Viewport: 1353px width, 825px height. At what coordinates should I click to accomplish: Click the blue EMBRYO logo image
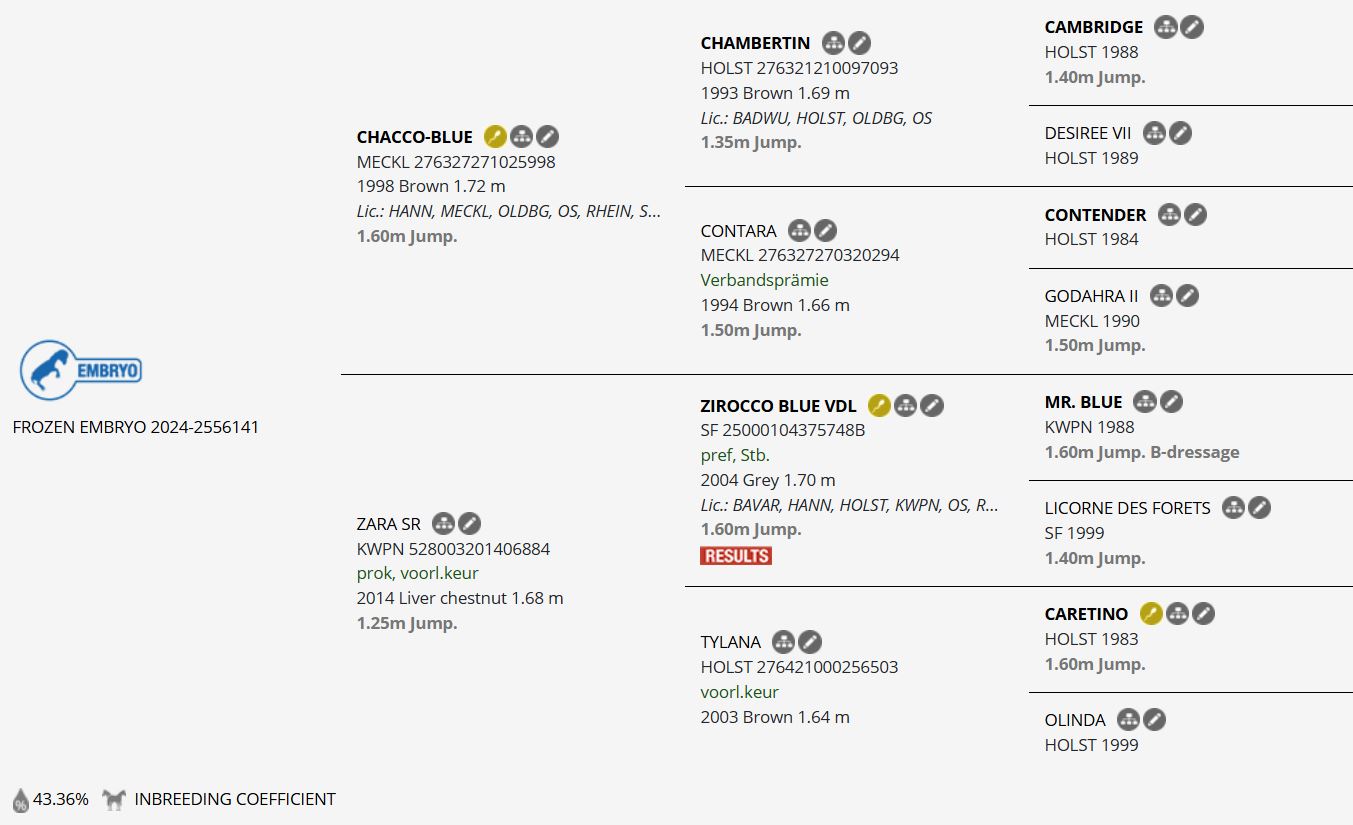tap(81, 371)
